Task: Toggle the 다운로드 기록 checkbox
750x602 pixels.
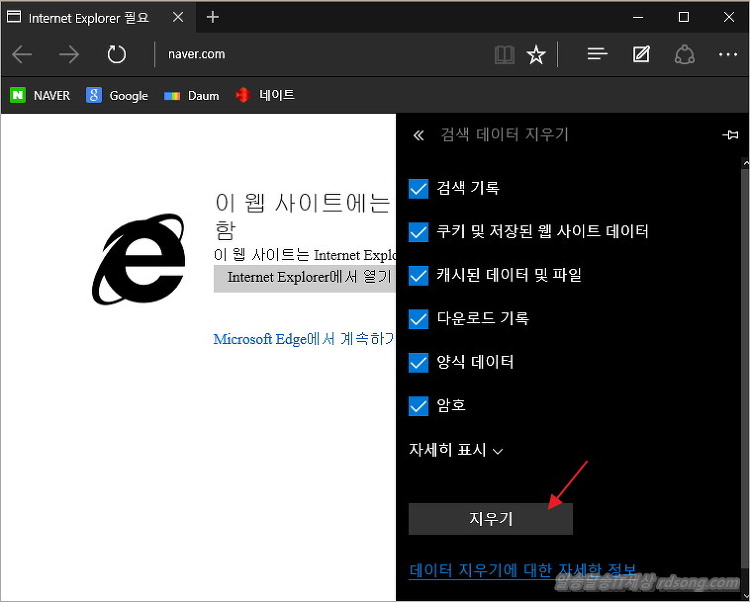Action: [x=419, y=319]
